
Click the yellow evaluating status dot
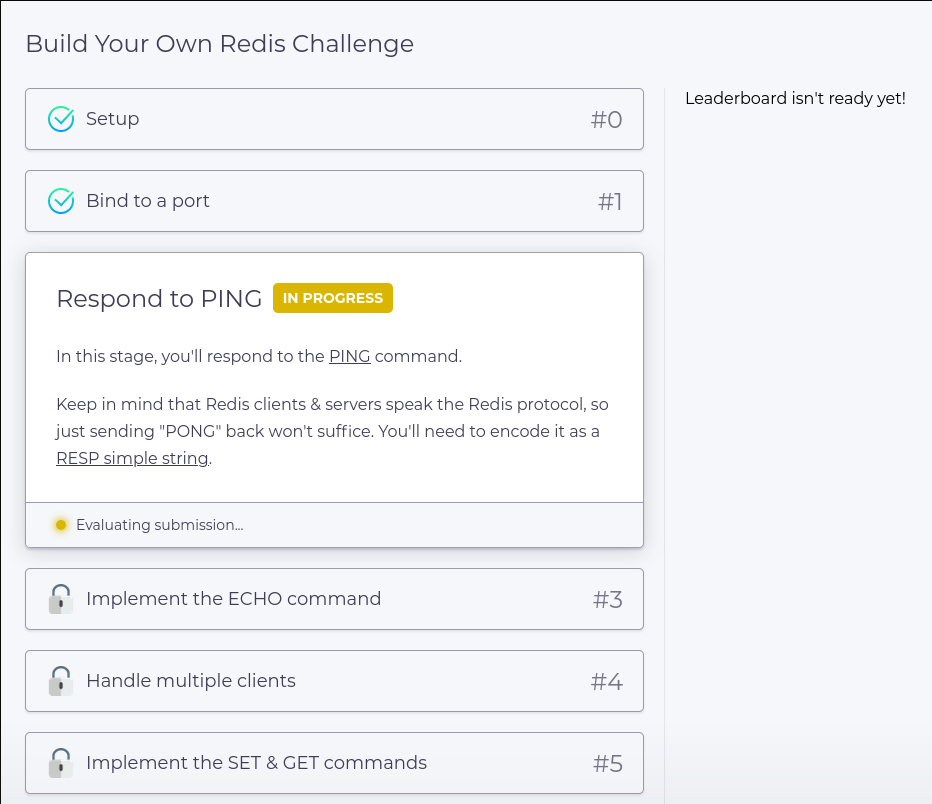click(x=61, y=525)
